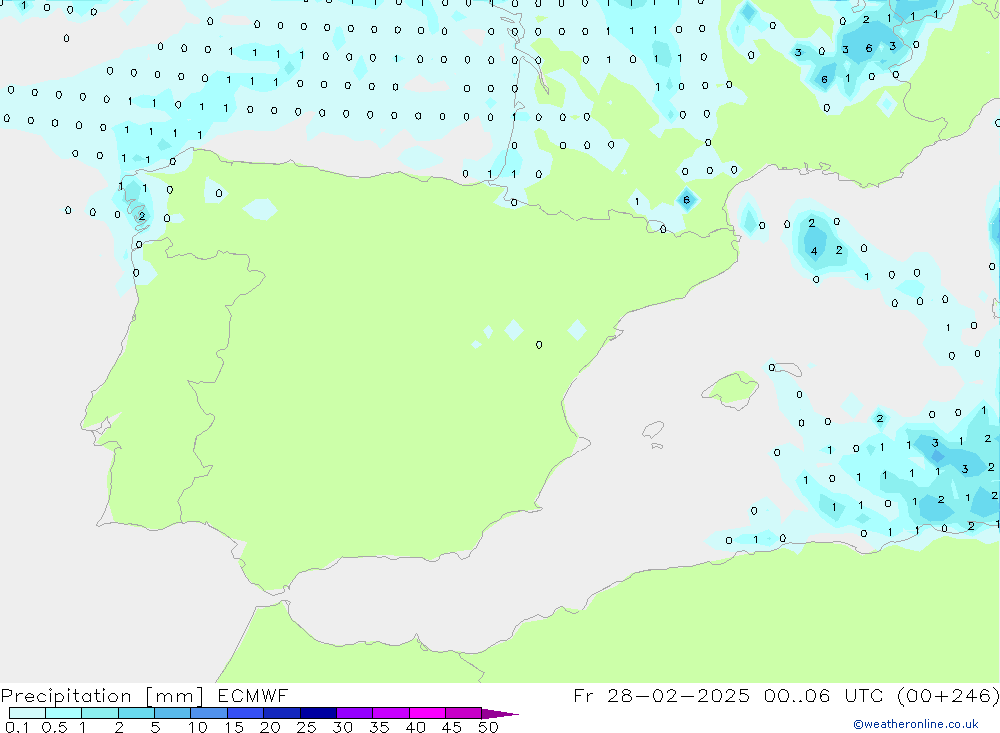Pick the 1–2 mm legend color swatch
This screenshot has height=733, width=1000.
coord(99,713)
